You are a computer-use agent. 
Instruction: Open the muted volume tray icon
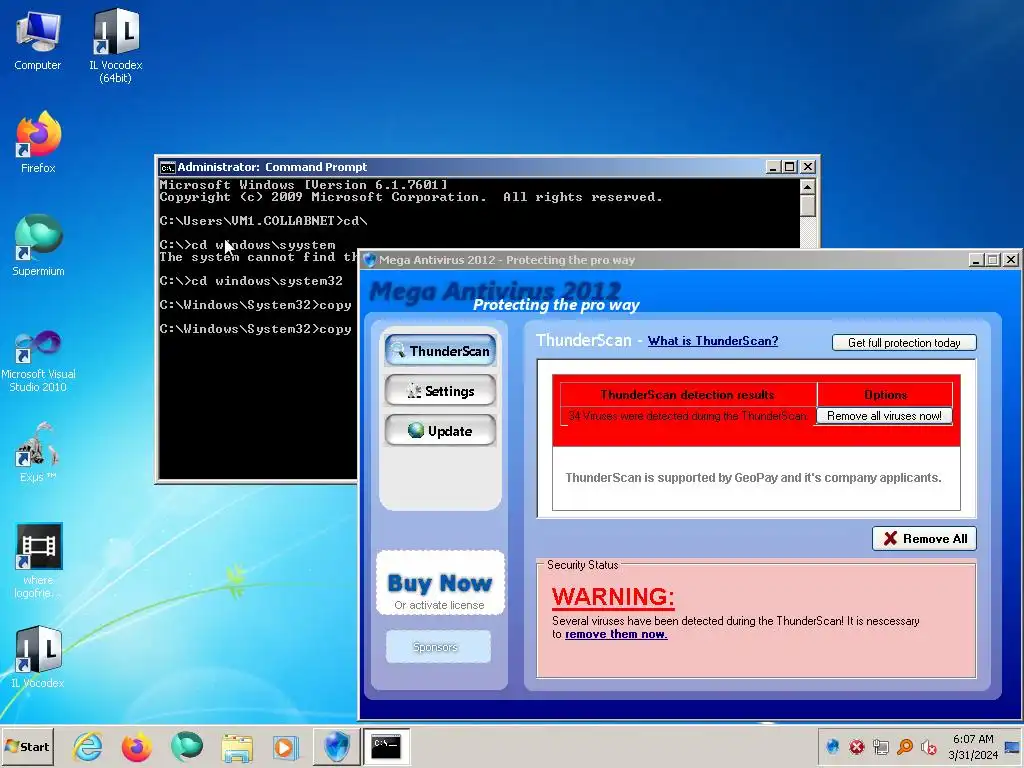point(929,746)
